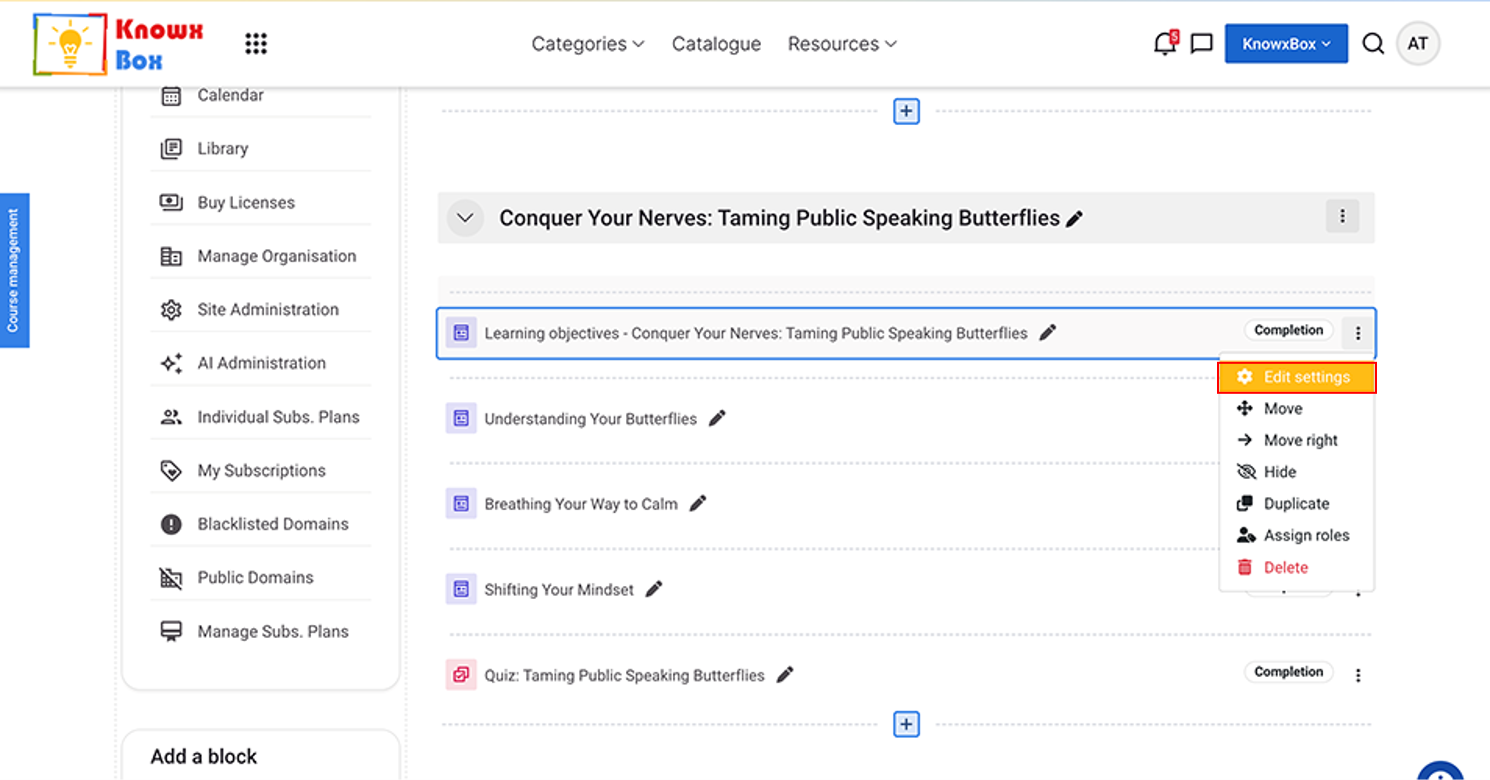This screenshot has height=780, width=1490.
Task: Open the KnowxBox blue dropdown button
Action: [x=1286, y=44]
